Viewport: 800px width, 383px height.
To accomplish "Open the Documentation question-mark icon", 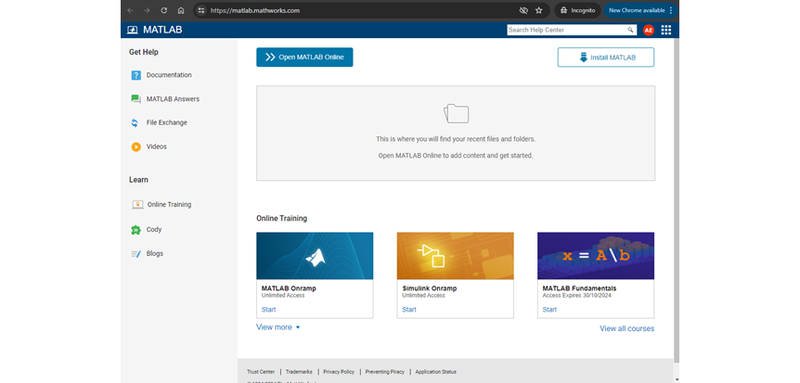I will click(x=136, y=75).
